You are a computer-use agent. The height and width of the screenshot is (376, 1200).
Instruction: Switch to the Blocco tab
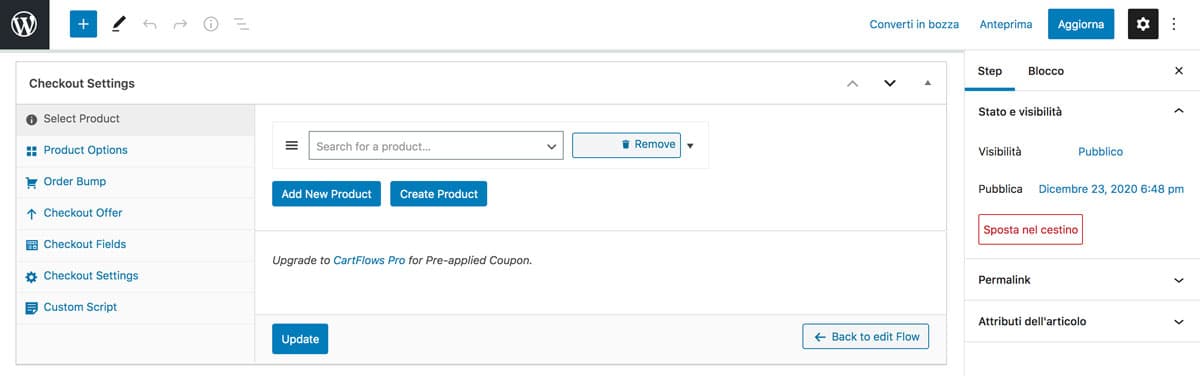[x=1046, y=71]
